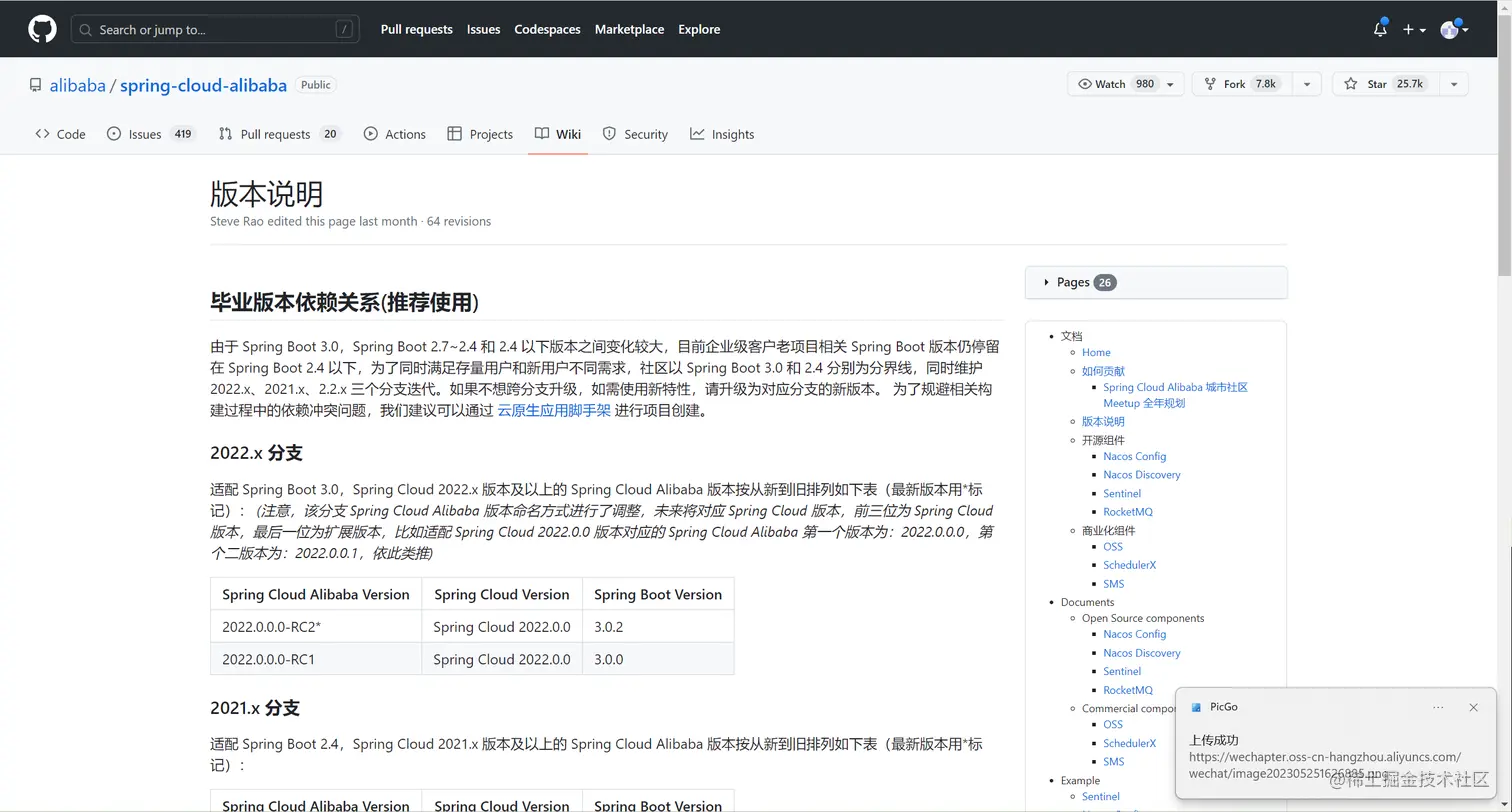The width and height of the screenshot is (1512, 812).
Task: Switch to the Security tab
Action: pyautogui.click(x=635, y=134)
